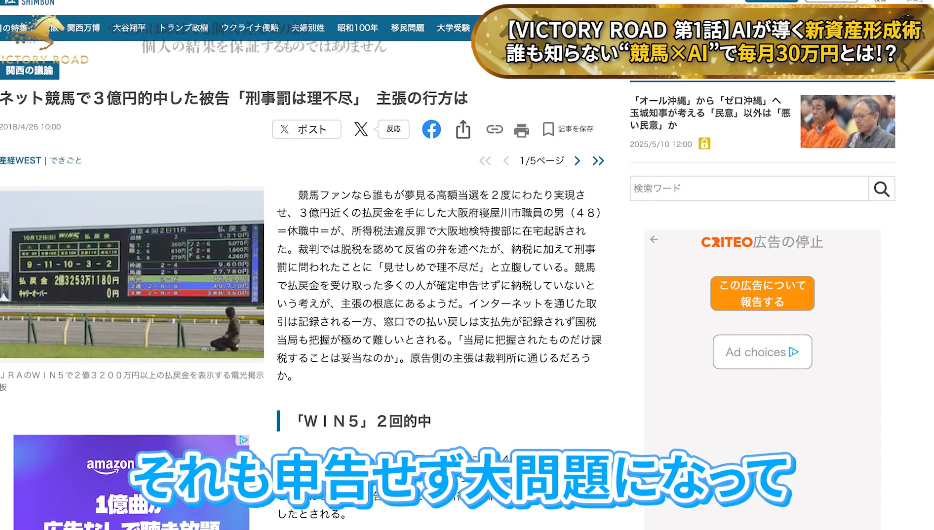Click the photo caption about JRA WIN5
Viewport: 934px width, 530px height.
point(132,381)
